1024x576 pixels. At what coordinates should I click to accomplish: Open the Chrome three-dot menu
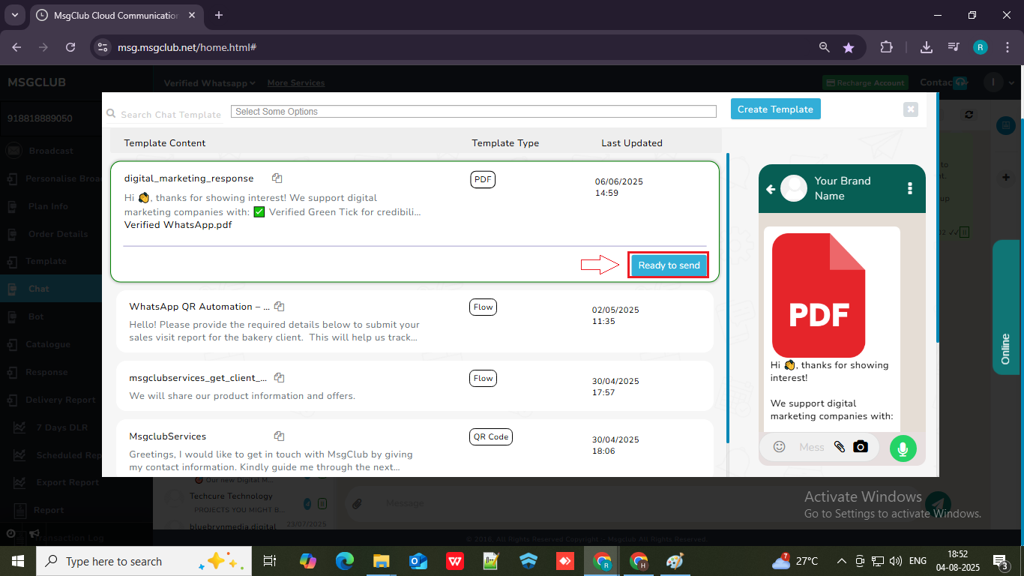coord(1007,47)
